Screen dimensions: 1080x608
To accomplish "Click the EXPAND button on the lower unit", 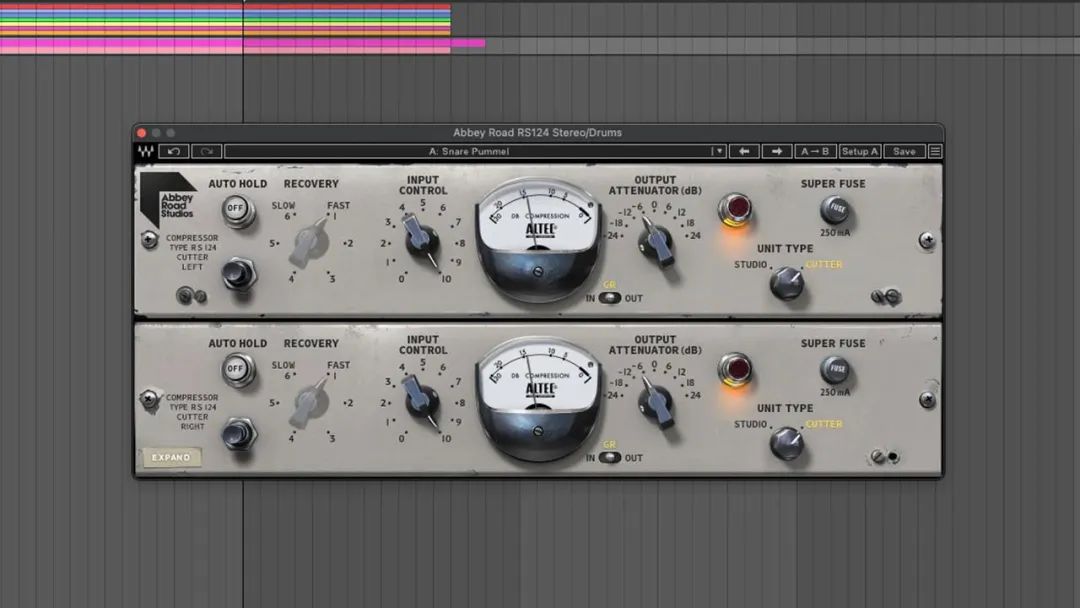I will [171, 457].
